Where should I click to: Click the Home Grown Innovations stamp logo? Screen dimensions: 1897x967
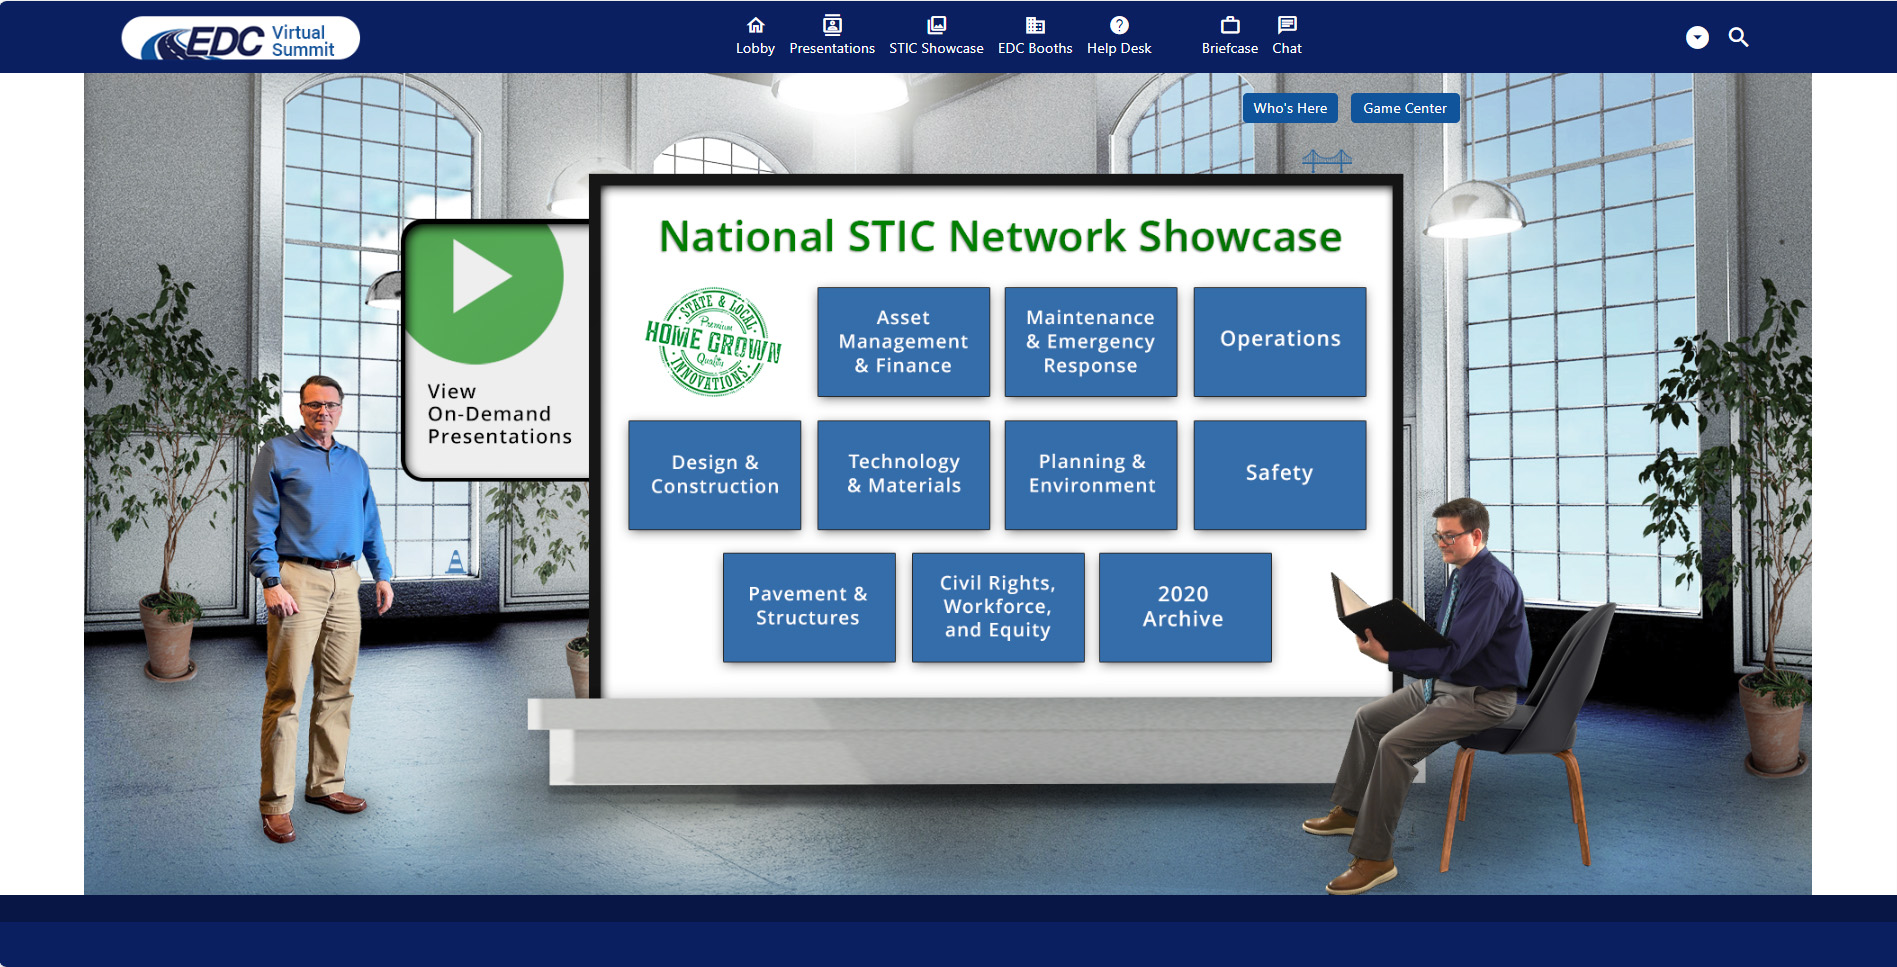(x=713, y=342)
